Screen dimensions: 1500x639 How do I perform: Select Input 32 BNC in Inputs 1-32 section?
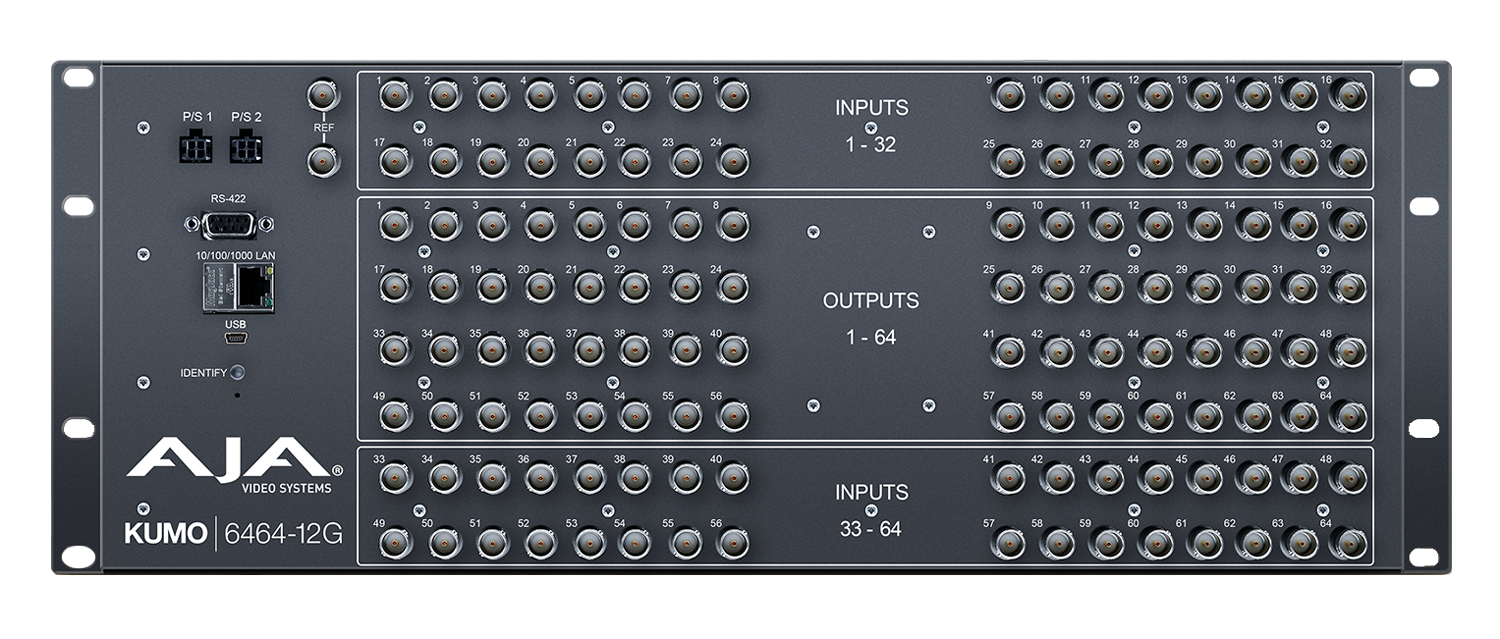1351,160
